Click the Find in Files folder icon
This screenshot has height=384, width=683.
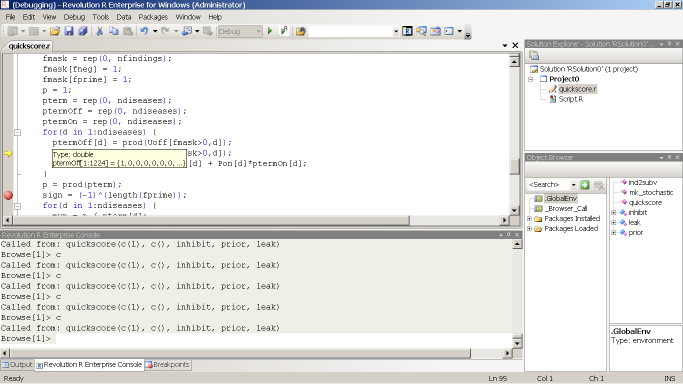point(301,31)
